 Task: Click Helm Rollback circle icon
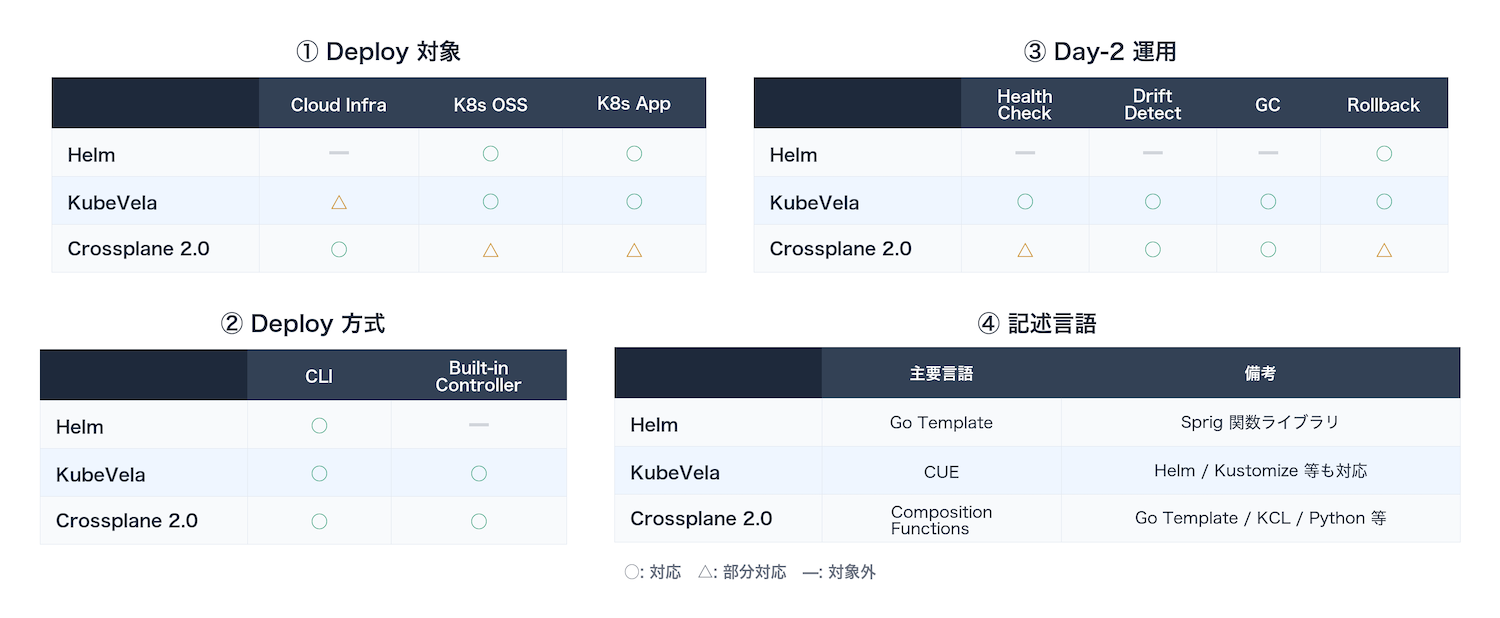1384,153
